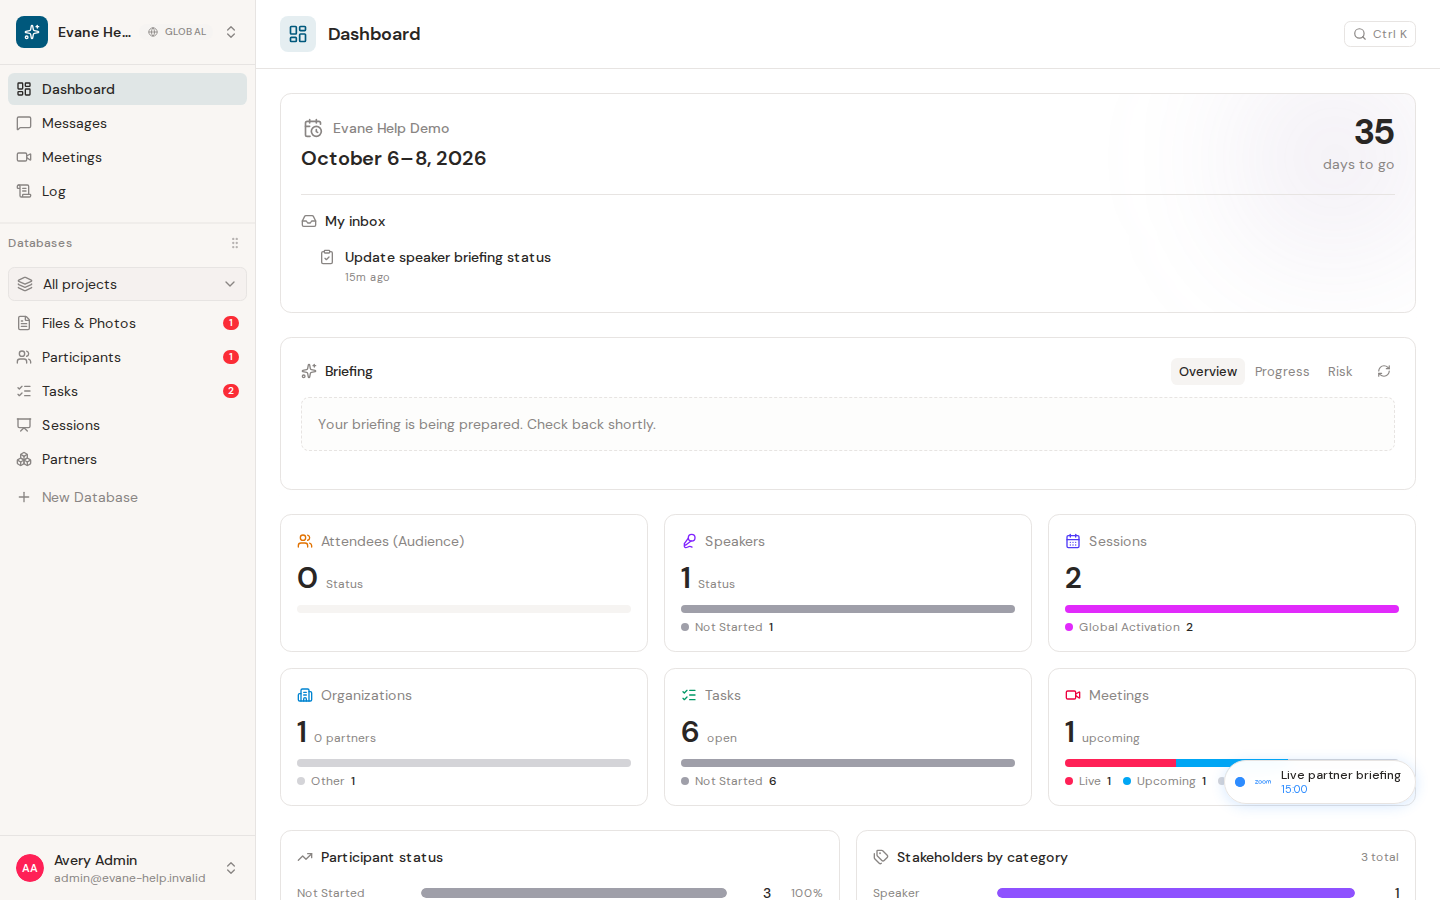
Task: Open Meetings in the sidebar
Action: [x=127, y=157]
